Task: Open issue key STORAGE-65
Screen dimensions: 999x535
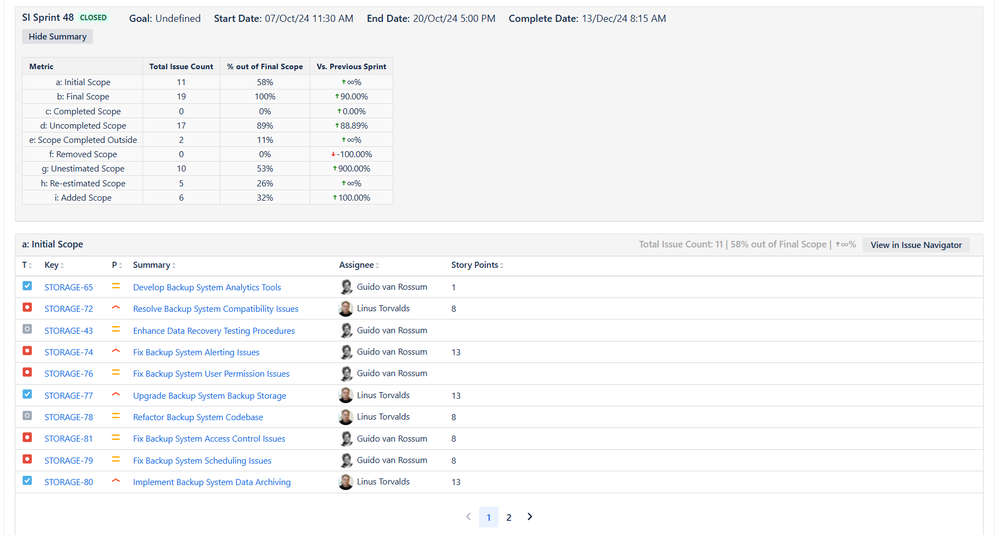Action: click(x=68, y=287)
